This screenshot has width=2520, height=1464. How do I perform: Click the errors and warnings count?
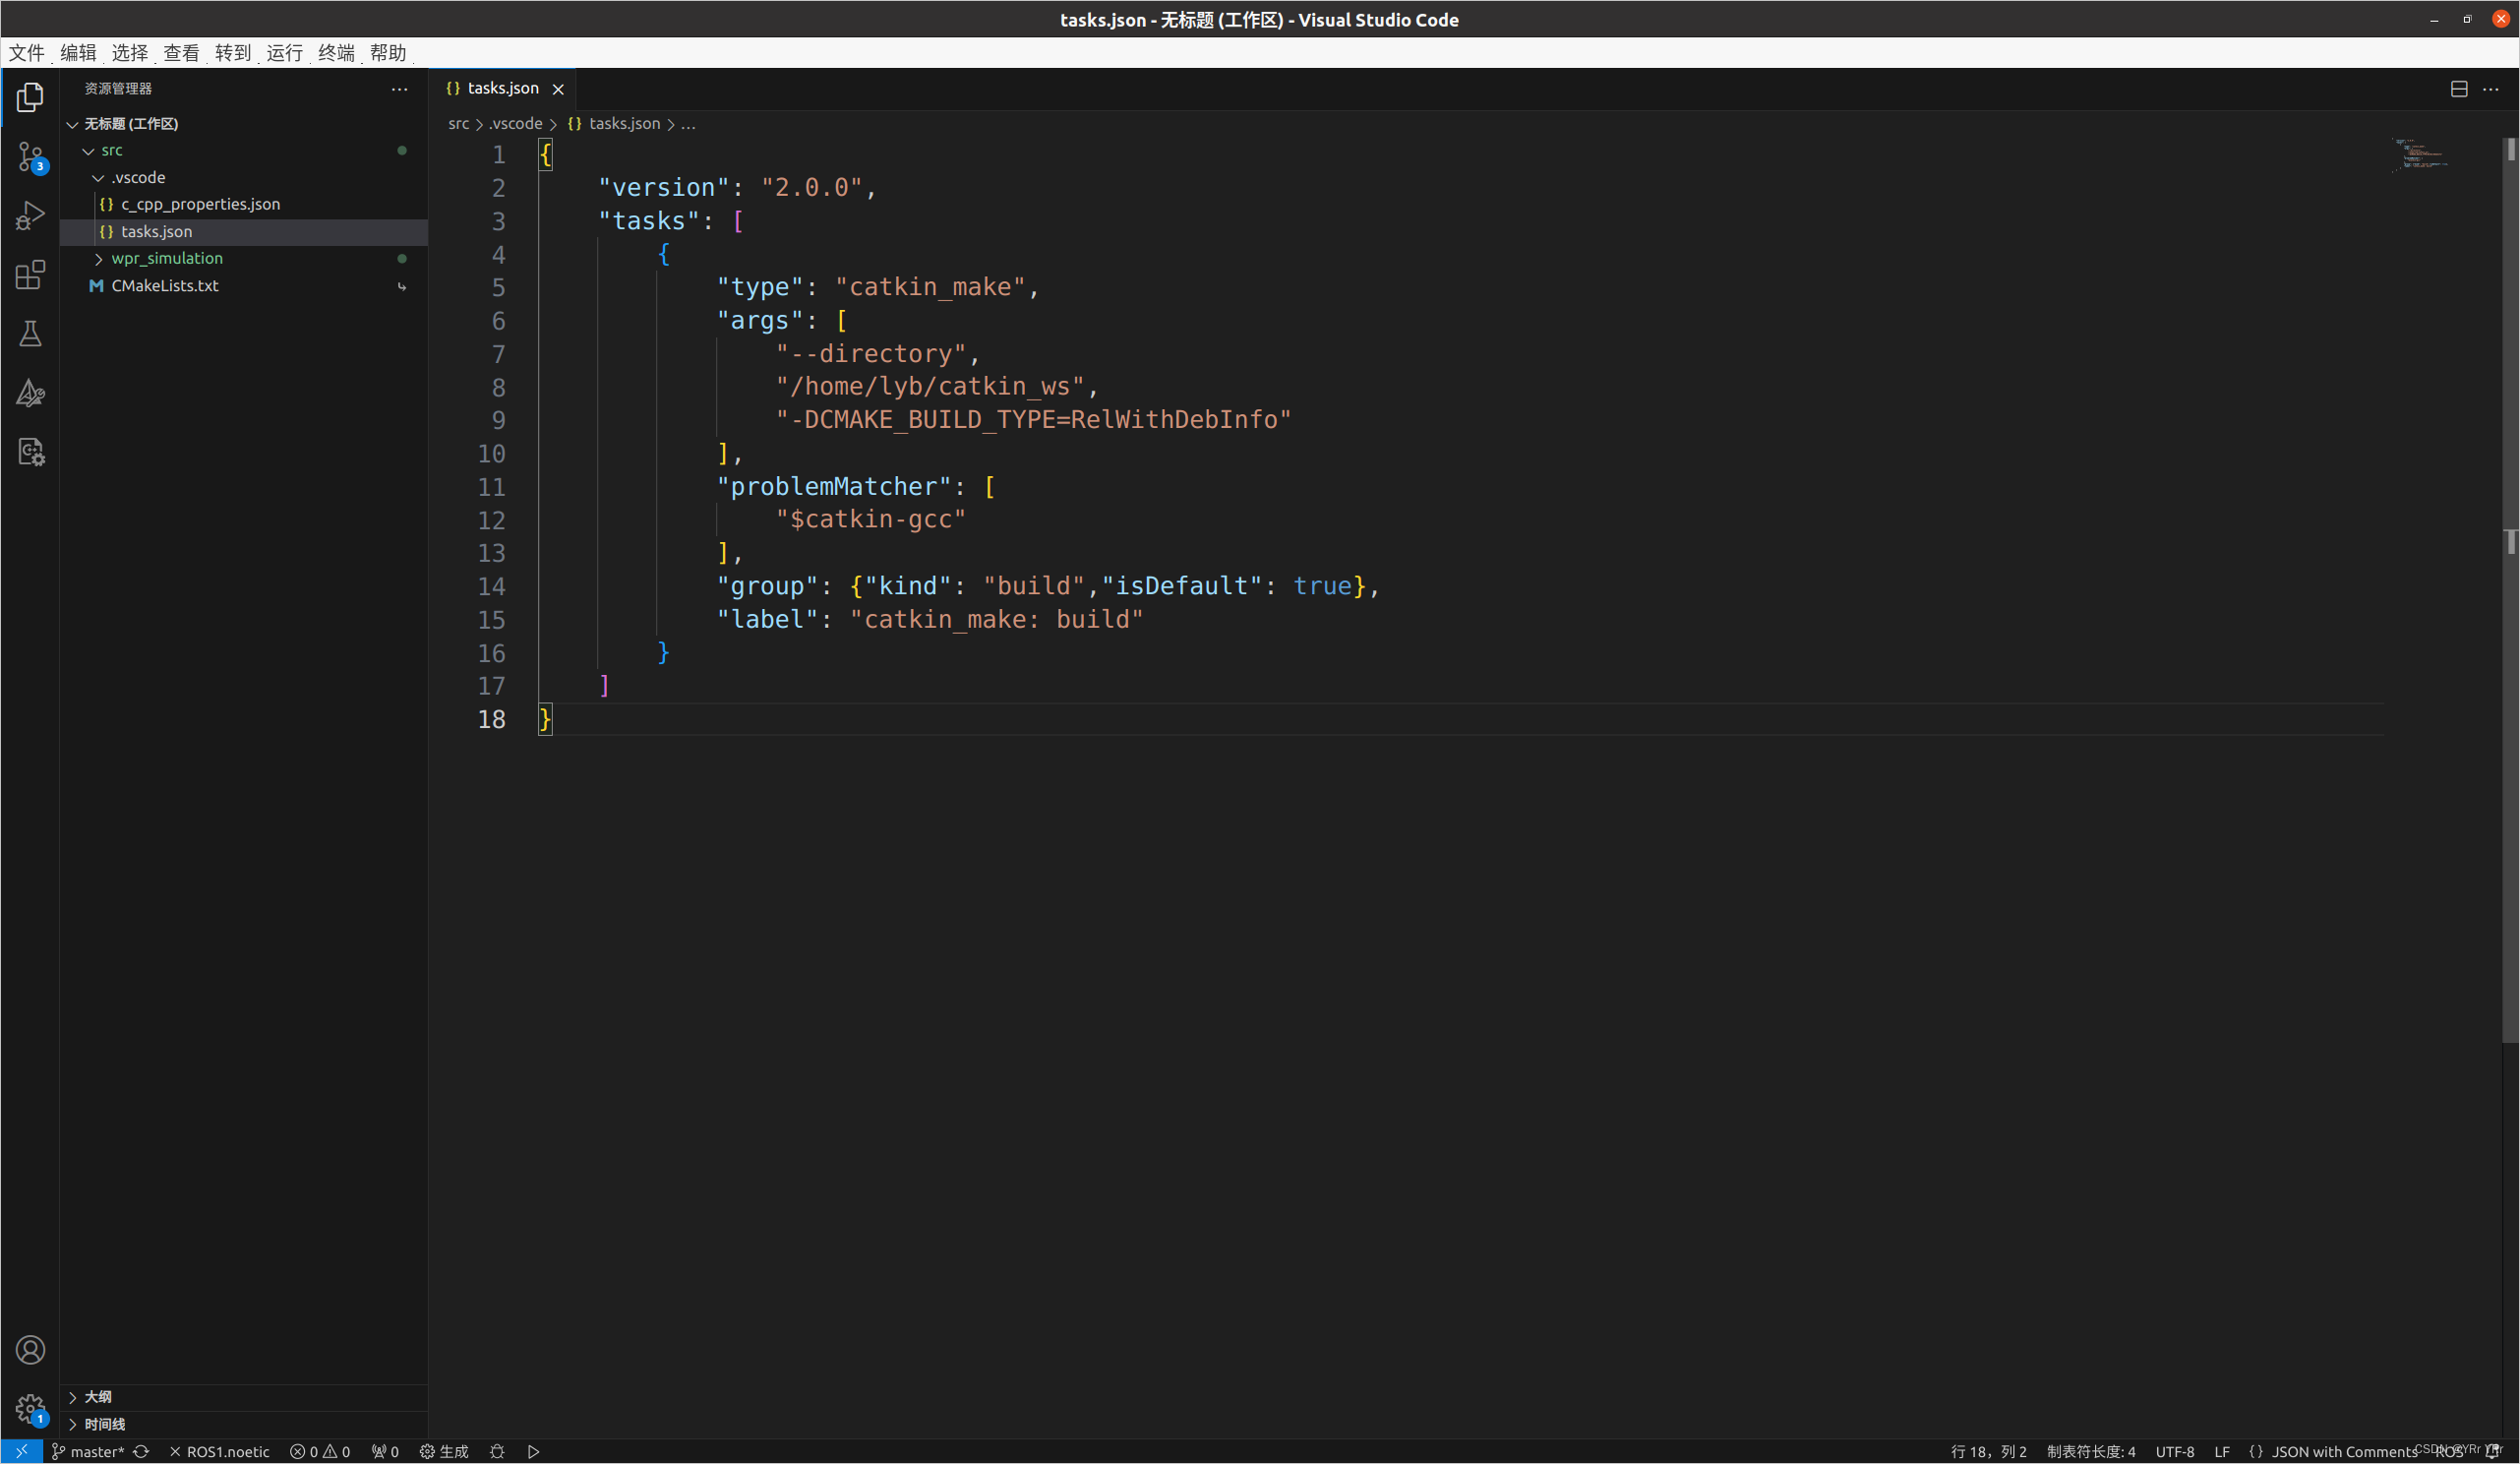[x=320, y=1451]
